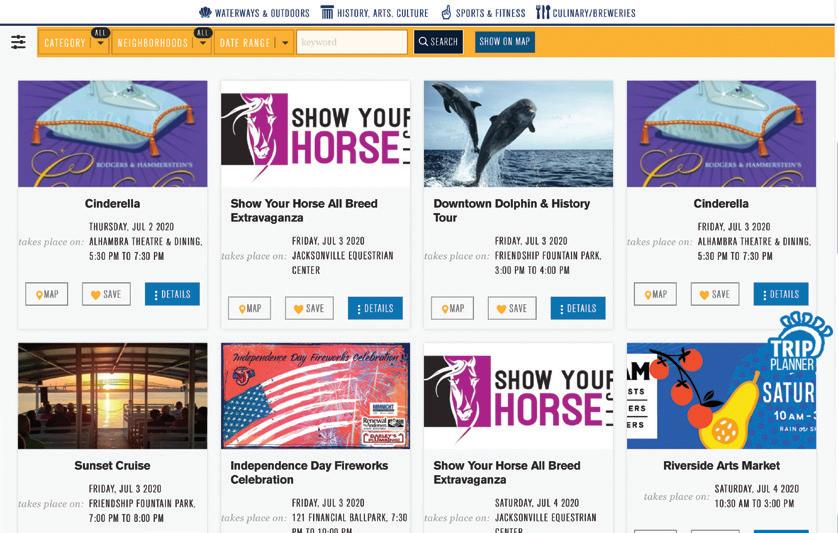Screen dimensions: 838x533
Task: Open the Friday Jul 3 Cinderella thumbnail
Action: (x=721, y=134)
